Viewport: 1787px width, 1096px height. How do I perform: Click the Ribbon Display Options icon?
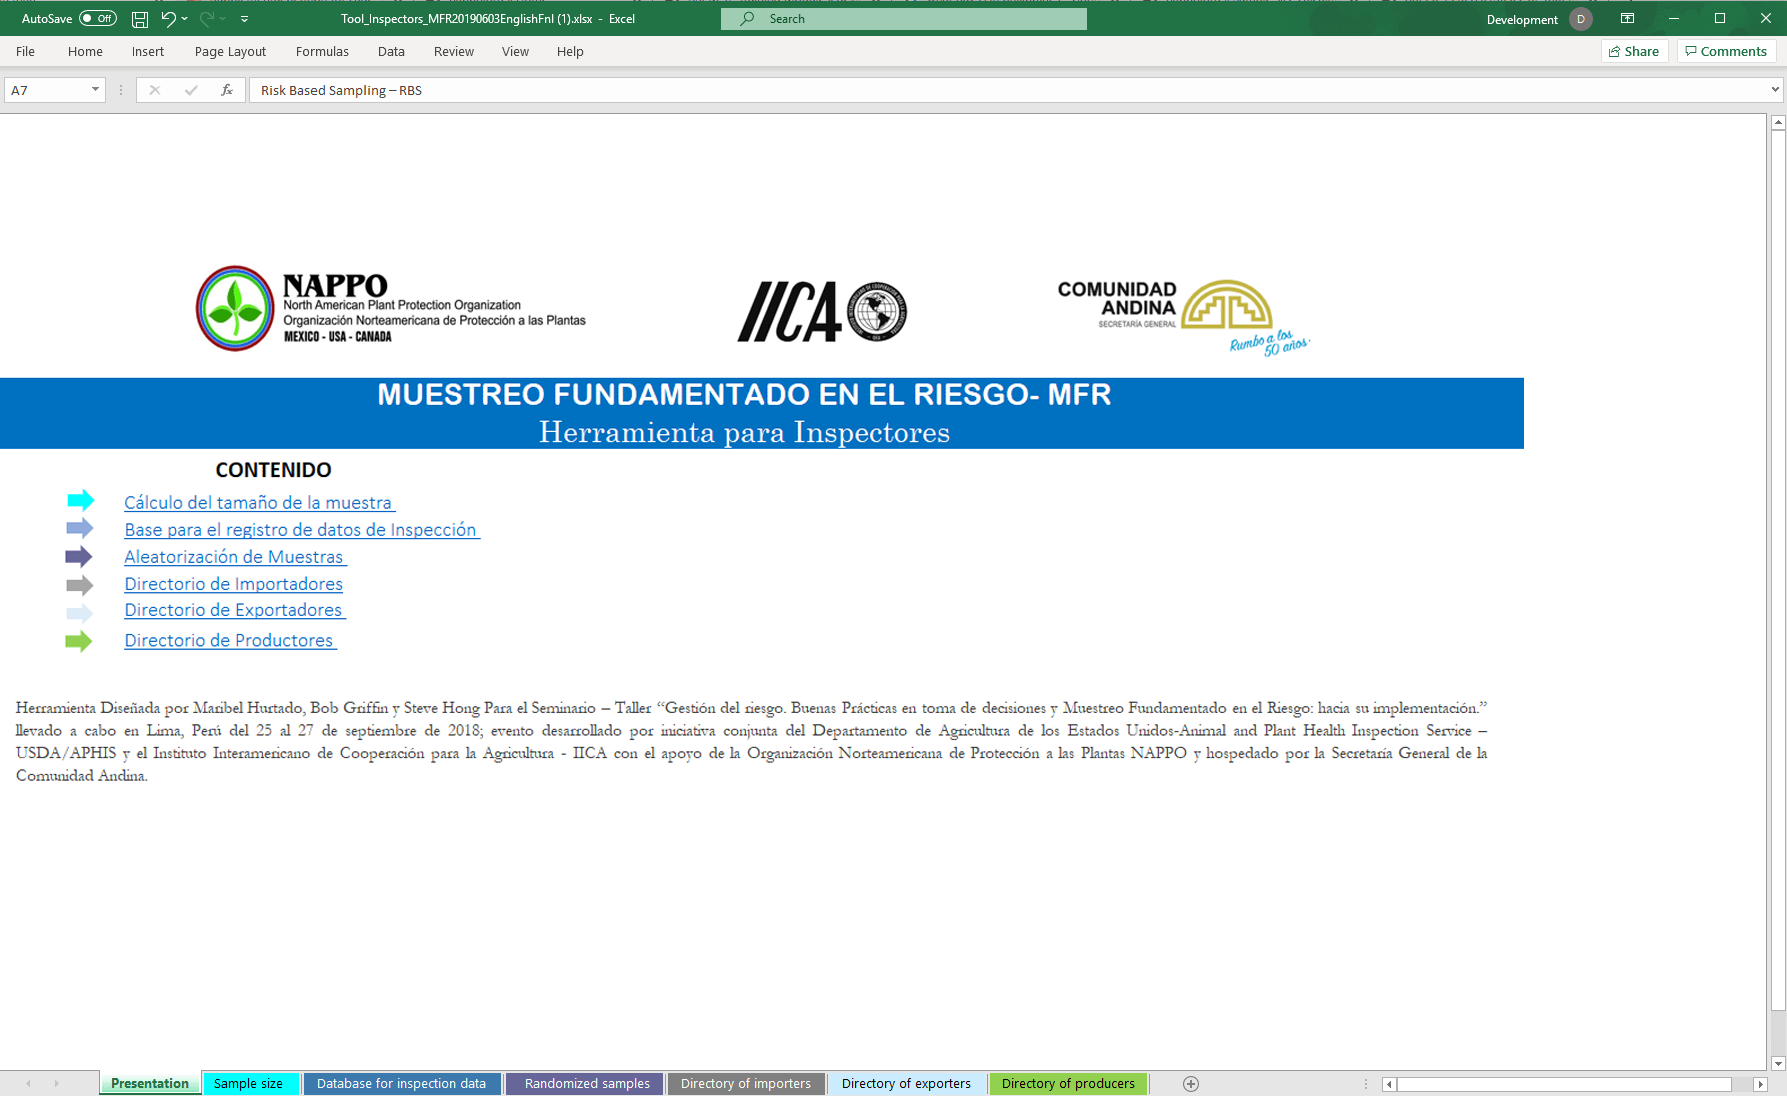tap(1627, 19)
